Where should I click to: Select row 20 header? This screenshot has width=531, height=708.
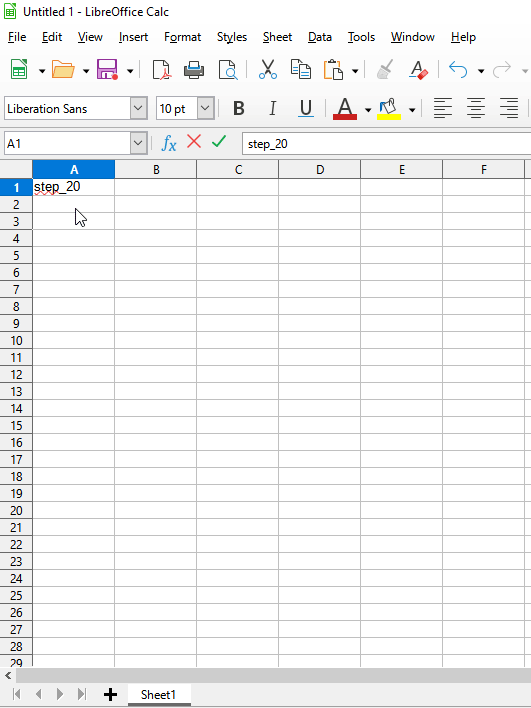coord(16,511)
